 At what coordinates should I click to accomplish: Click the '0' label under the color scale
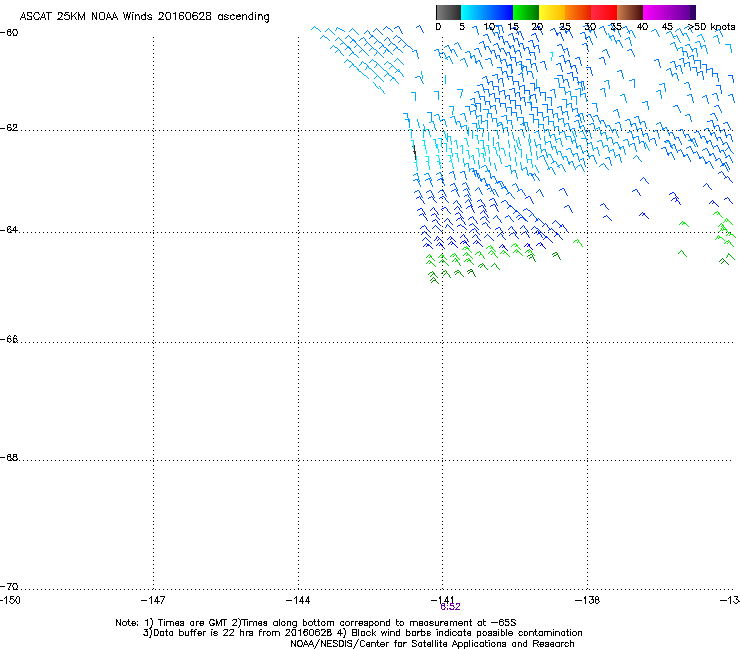coord(438,27)
